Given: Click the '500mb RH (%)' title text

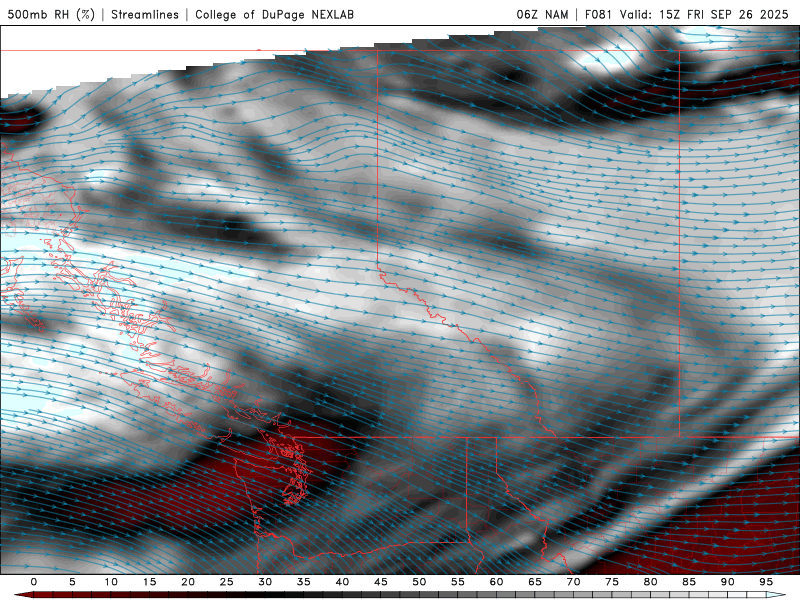Looking at the screenshot, I should coord(51,14).
